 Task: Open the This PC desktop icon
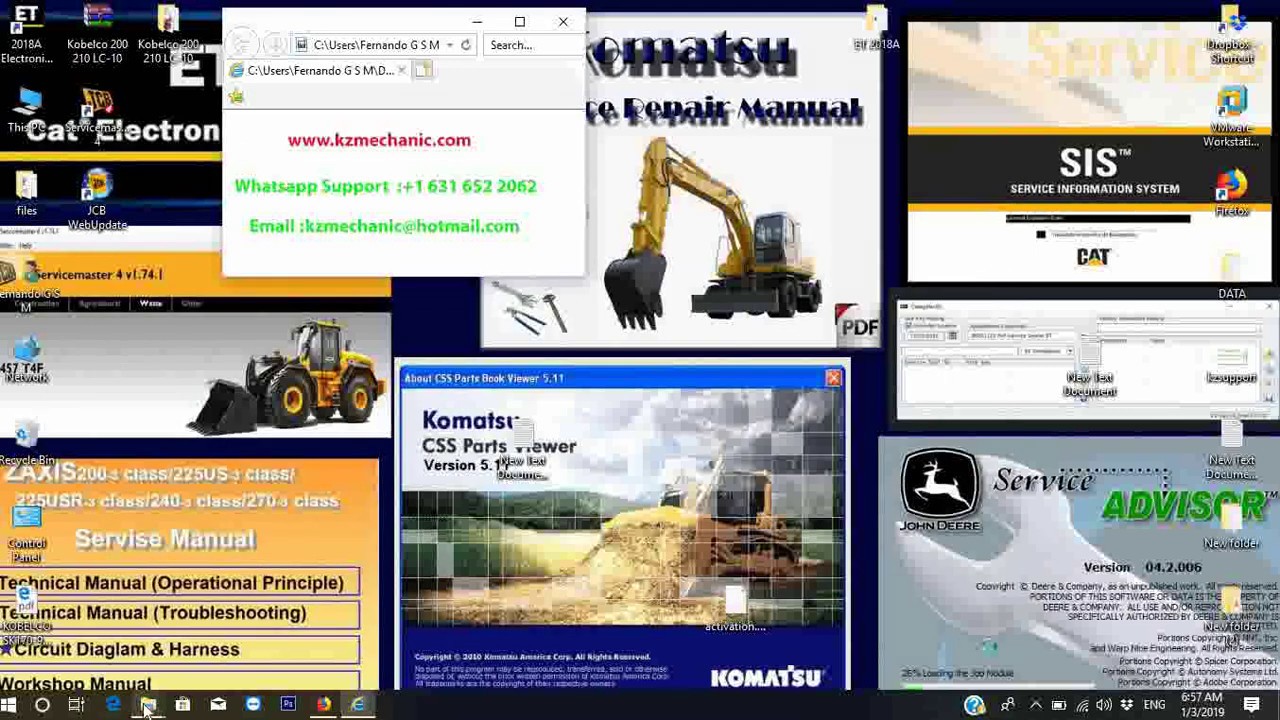[x=27, y=110]
